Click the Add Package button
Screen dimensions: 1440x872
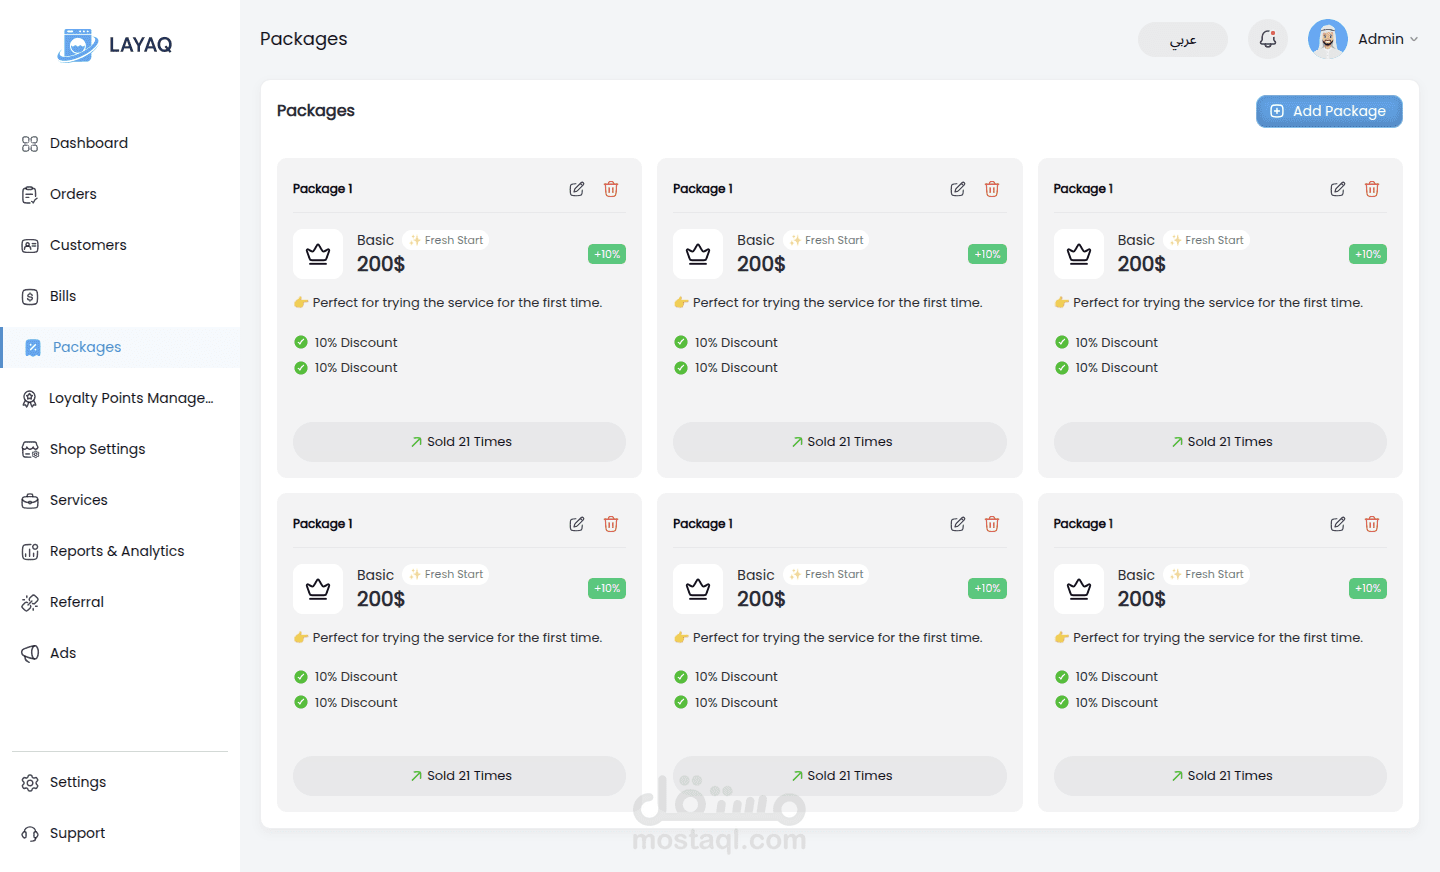pyautogui.click(x=1329, y=111)
